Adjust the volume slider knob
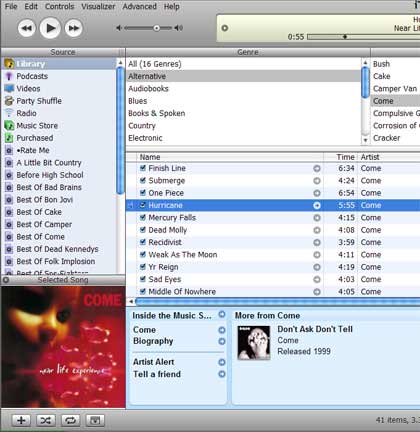Screen dimensions: 420x432 point(156,28)
